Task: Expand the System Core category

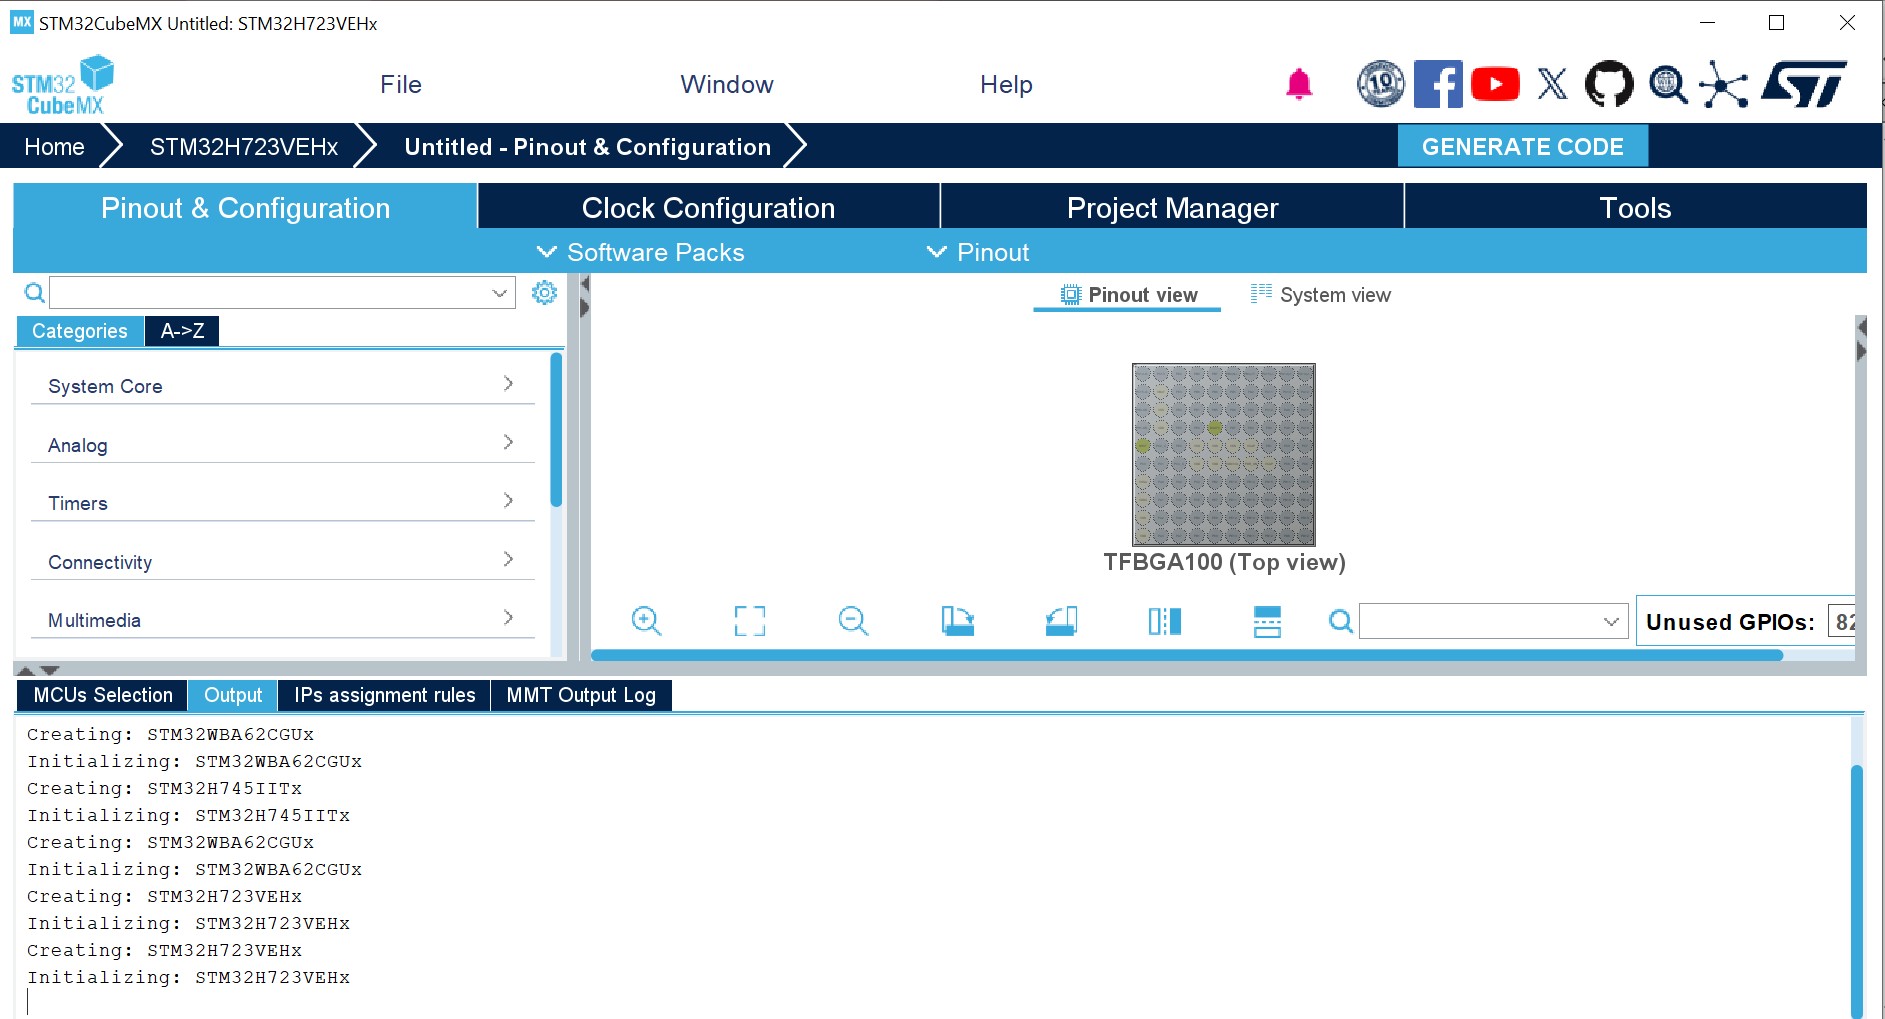Action: 283,385
